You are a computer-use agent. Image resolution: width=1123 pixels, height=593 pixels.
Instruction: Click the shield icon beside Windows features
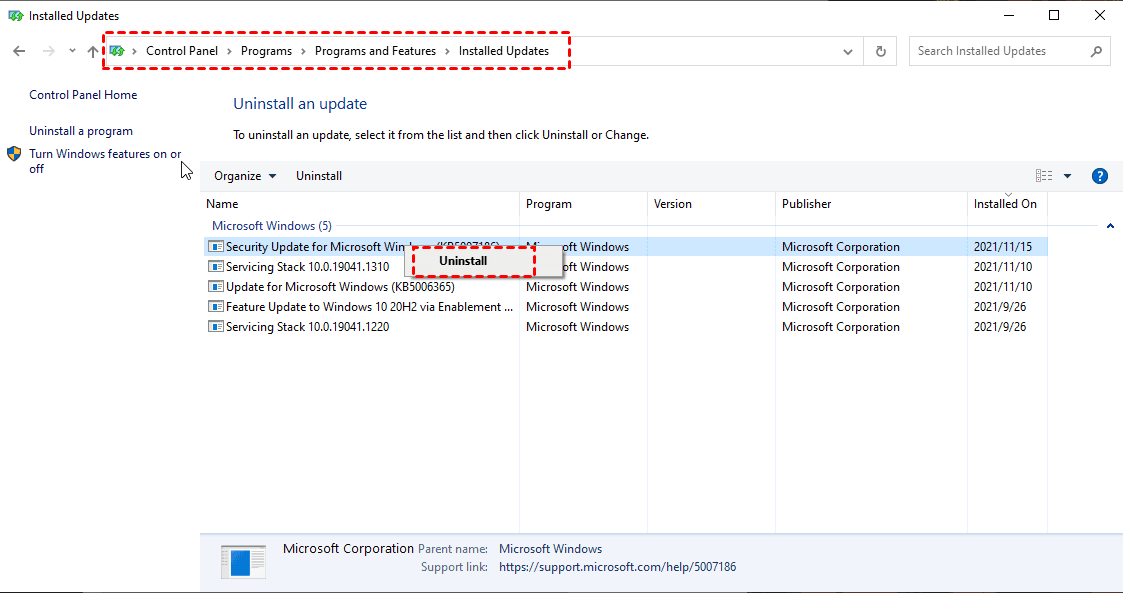[x=14, y=154]
